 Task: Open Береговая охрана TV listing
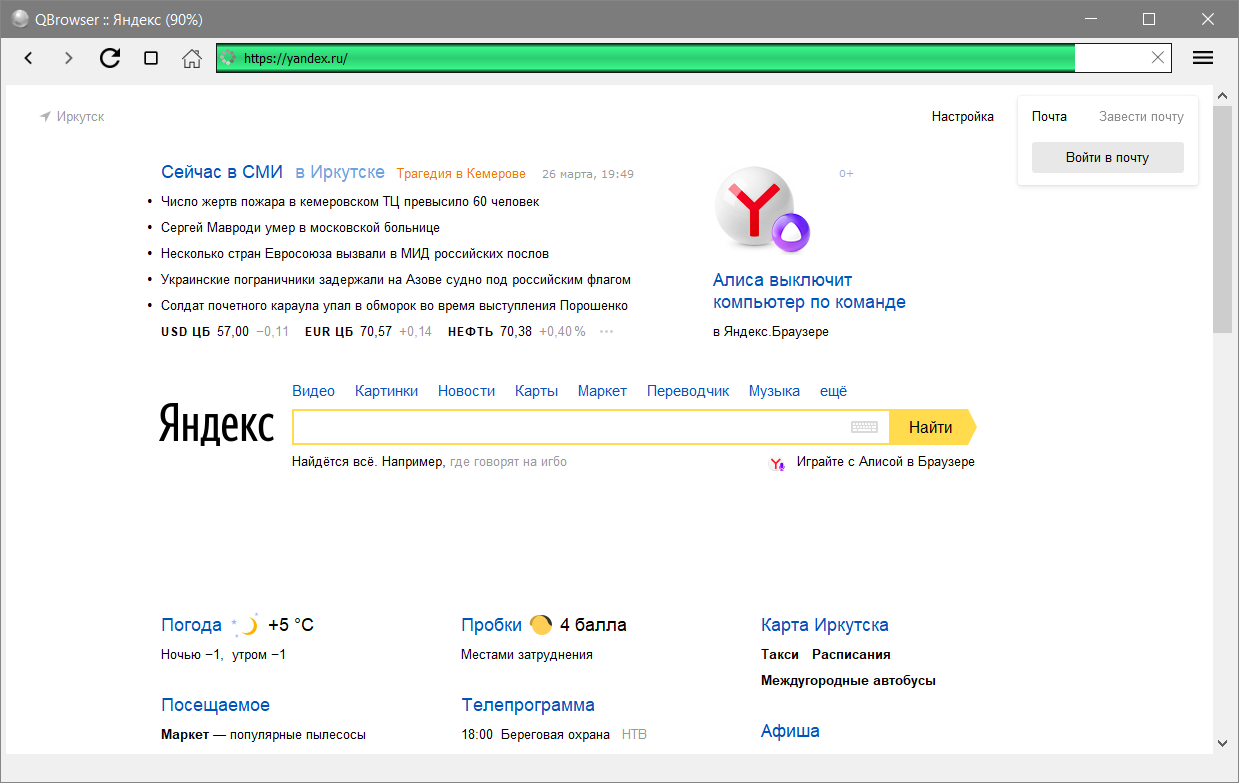tap(555, 735)
